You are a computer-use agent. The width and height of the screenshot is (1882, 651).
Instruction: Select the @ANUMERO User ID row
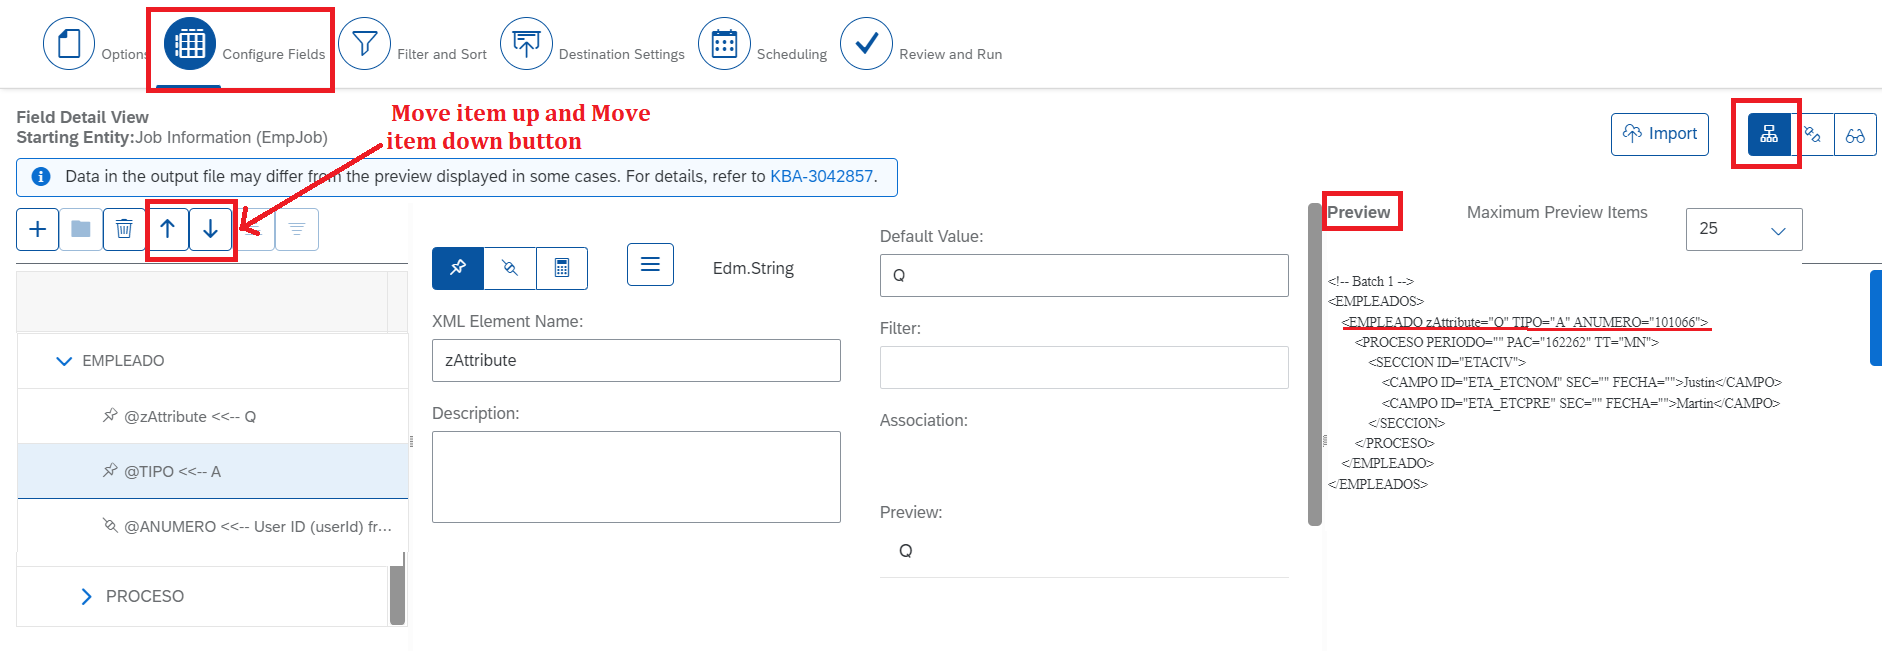(213, 526)
